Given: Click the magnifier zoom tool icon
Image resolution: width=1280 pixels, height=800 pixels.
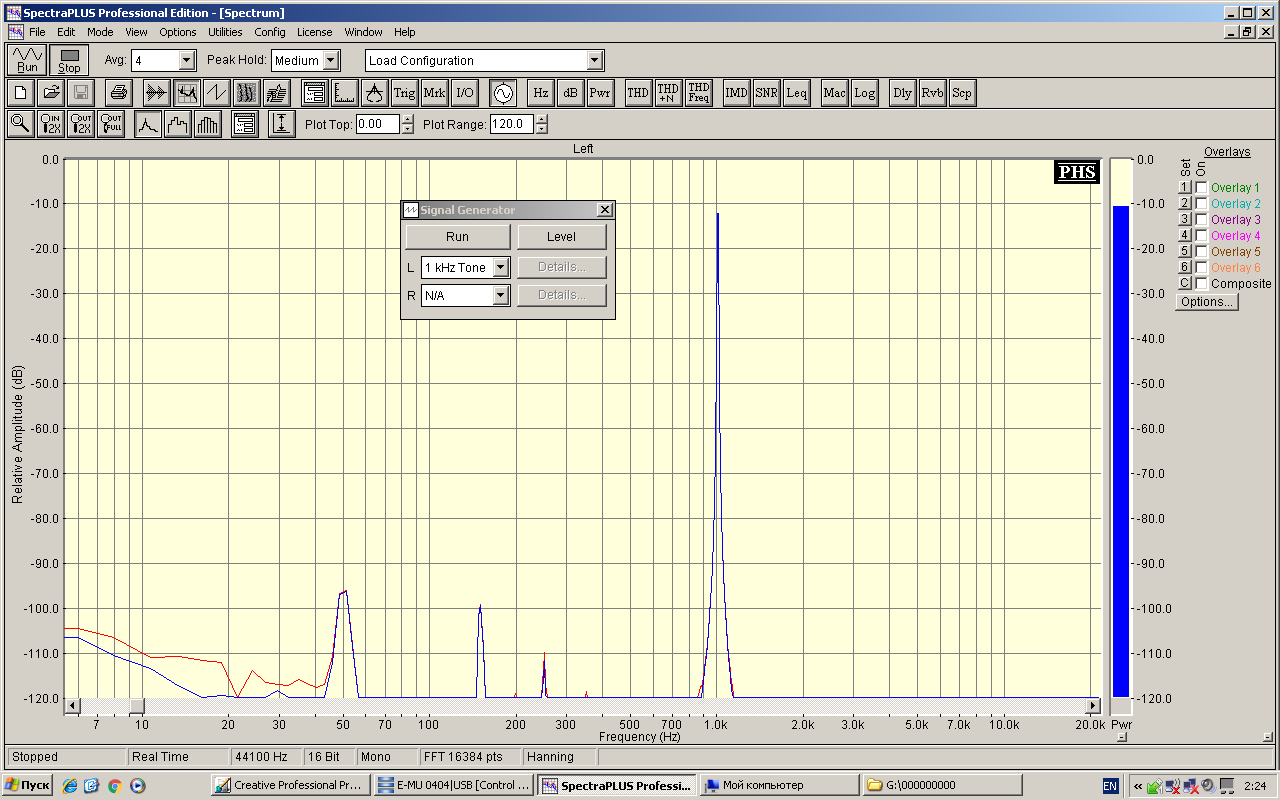Looking at the screenshot, I should click(20, 124).
